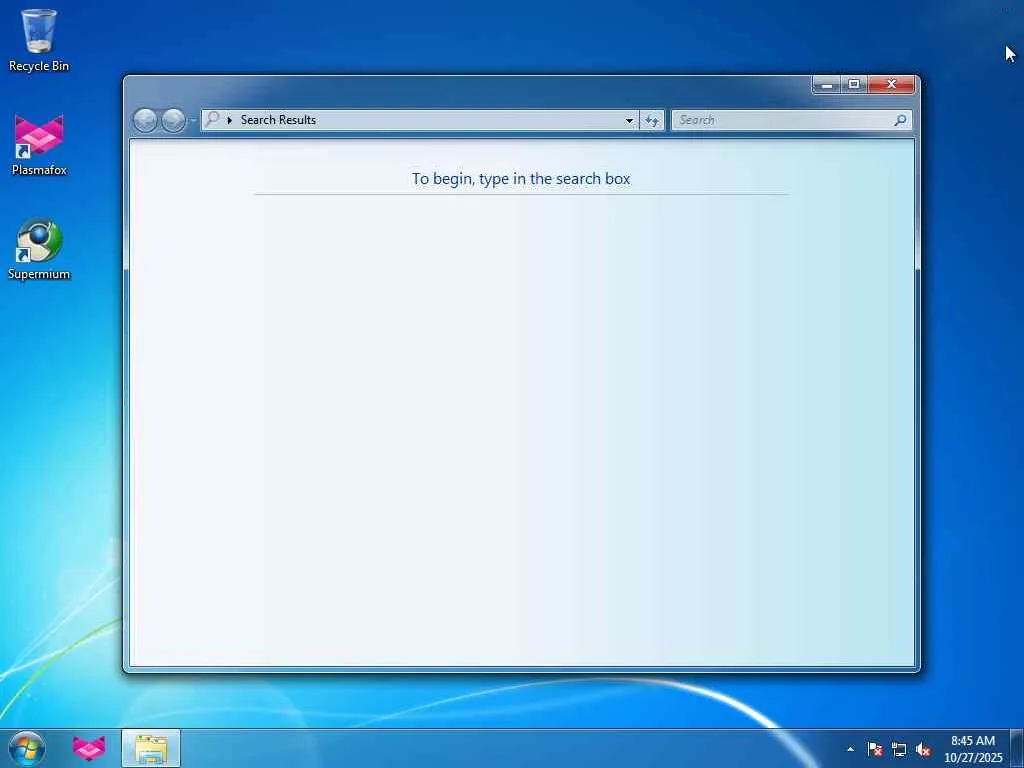Minimize the Search Results window
The image size is (1024, 768).
tap(826, 84)
